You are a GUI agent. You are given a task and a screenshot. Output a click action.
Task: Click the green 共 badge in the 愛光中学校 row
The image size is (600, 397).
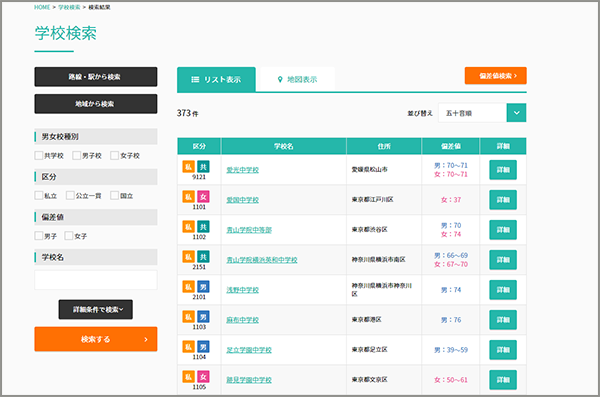click(203, 167)
